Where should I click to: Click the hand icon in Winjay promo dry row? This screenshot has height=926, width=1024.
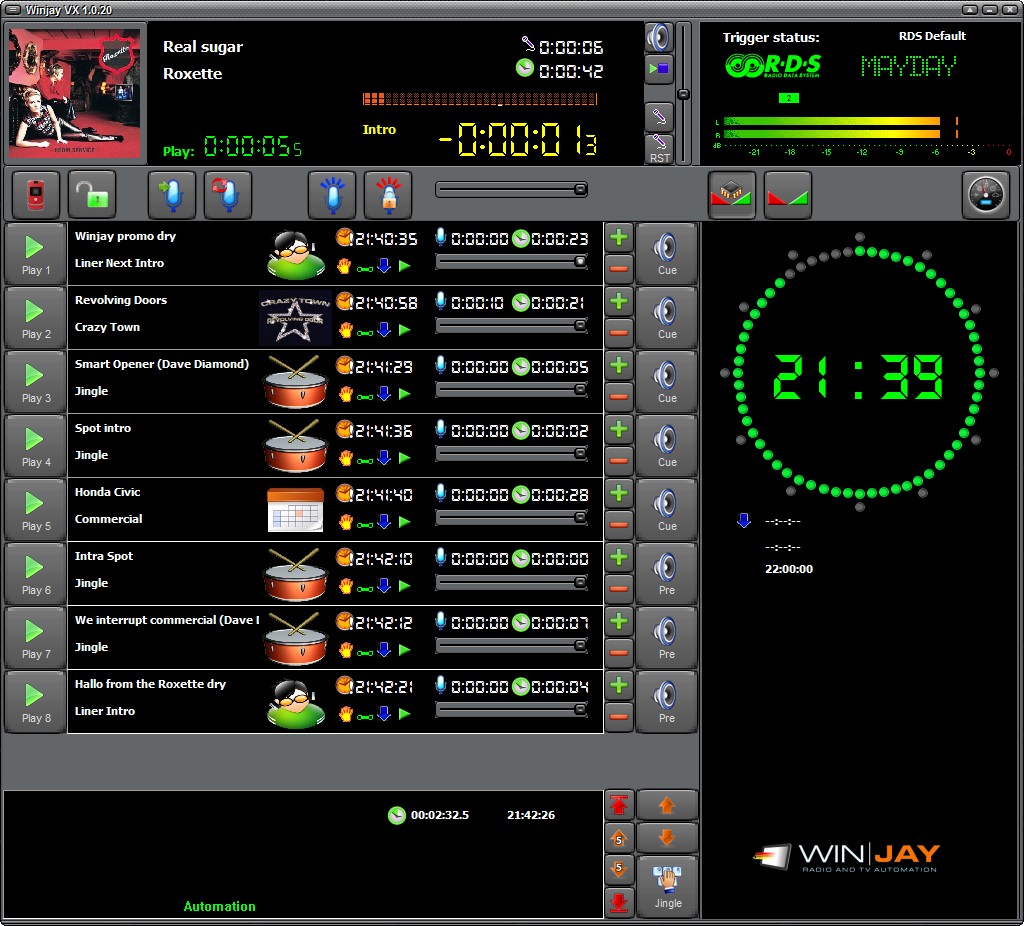345,266
